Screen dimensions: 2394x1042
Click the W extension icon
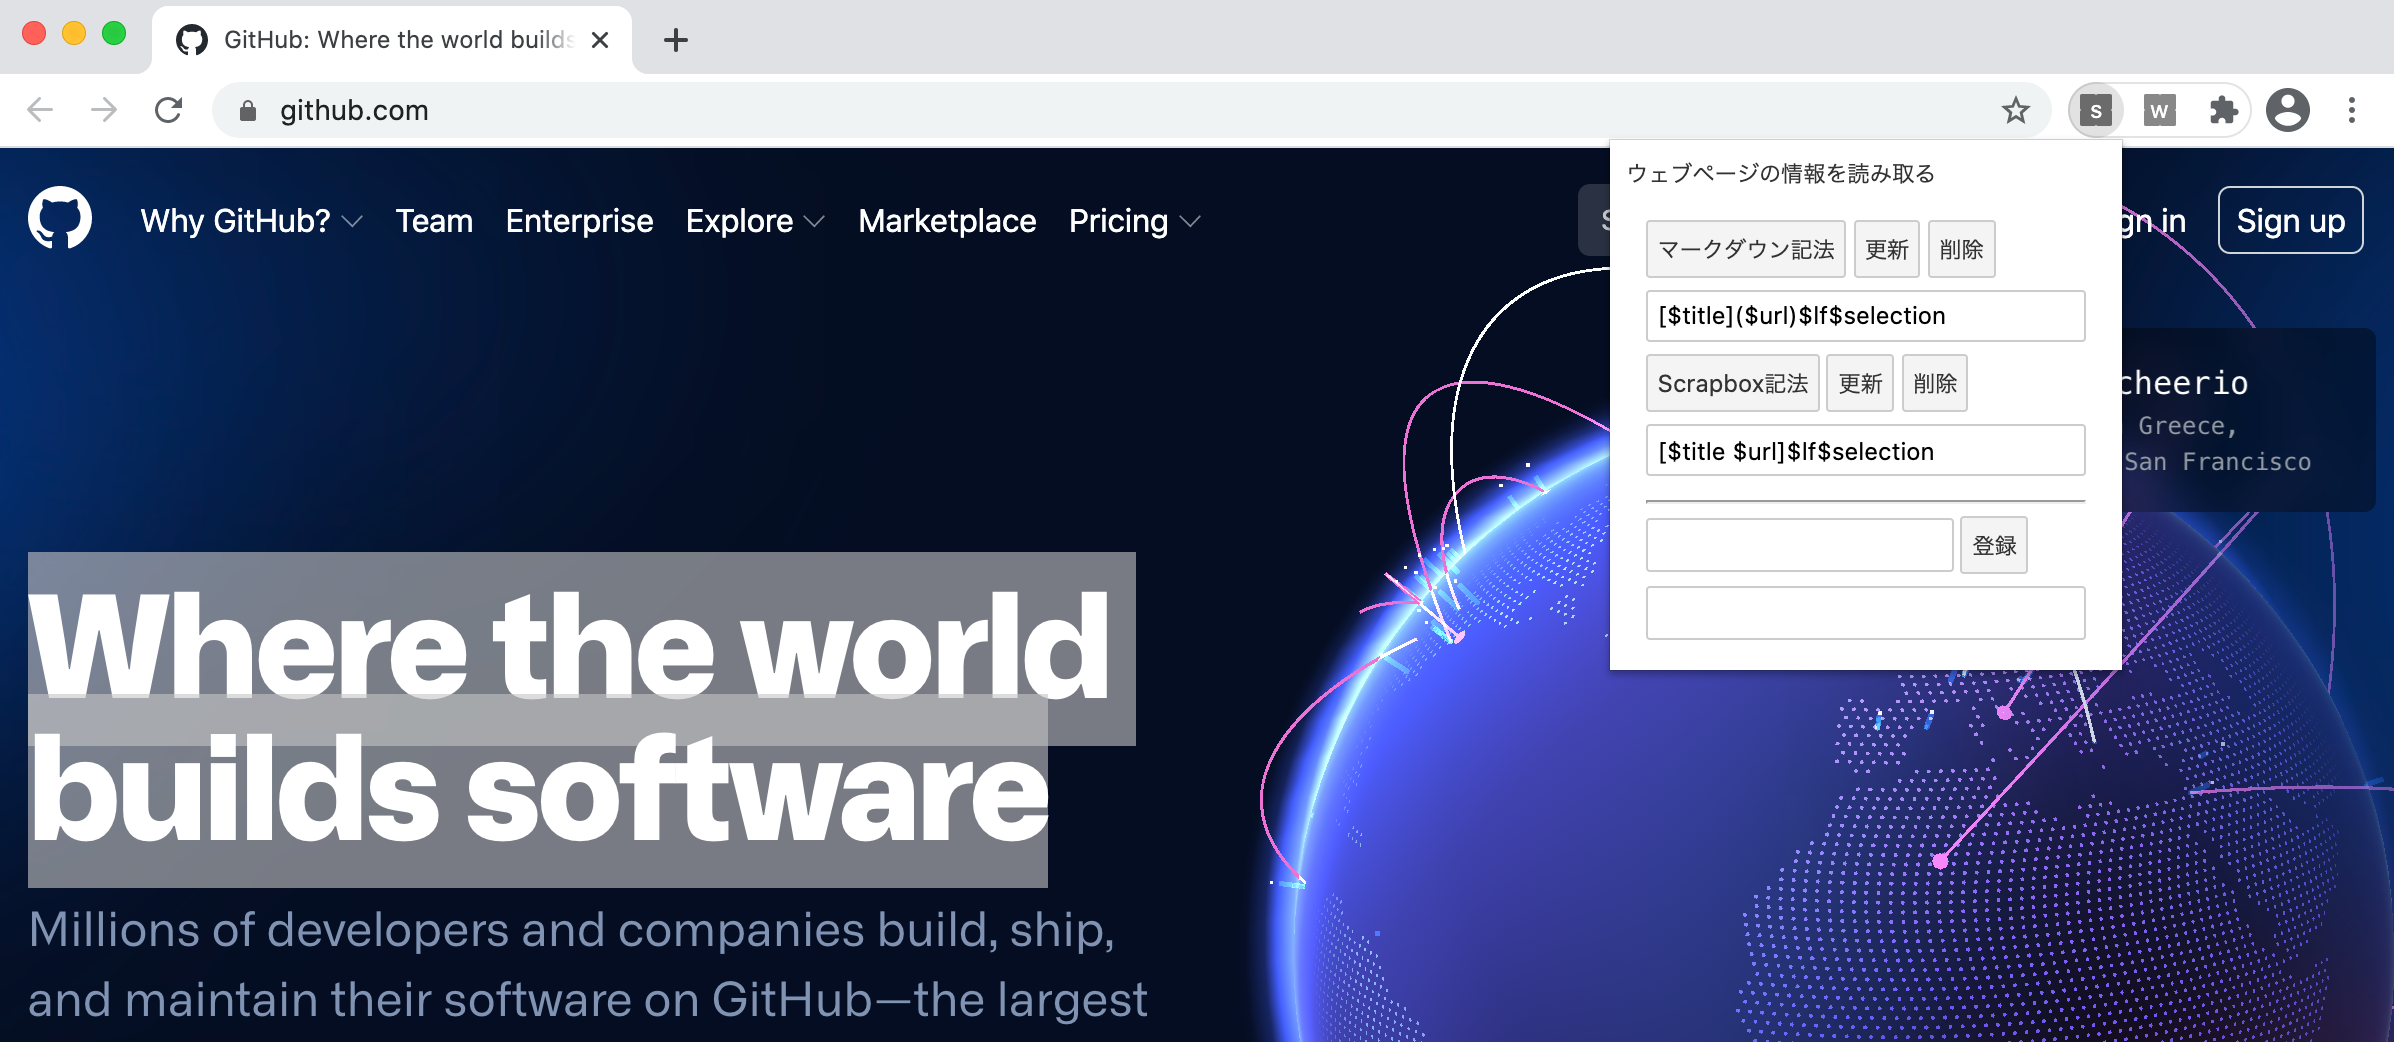[2160, 110]
